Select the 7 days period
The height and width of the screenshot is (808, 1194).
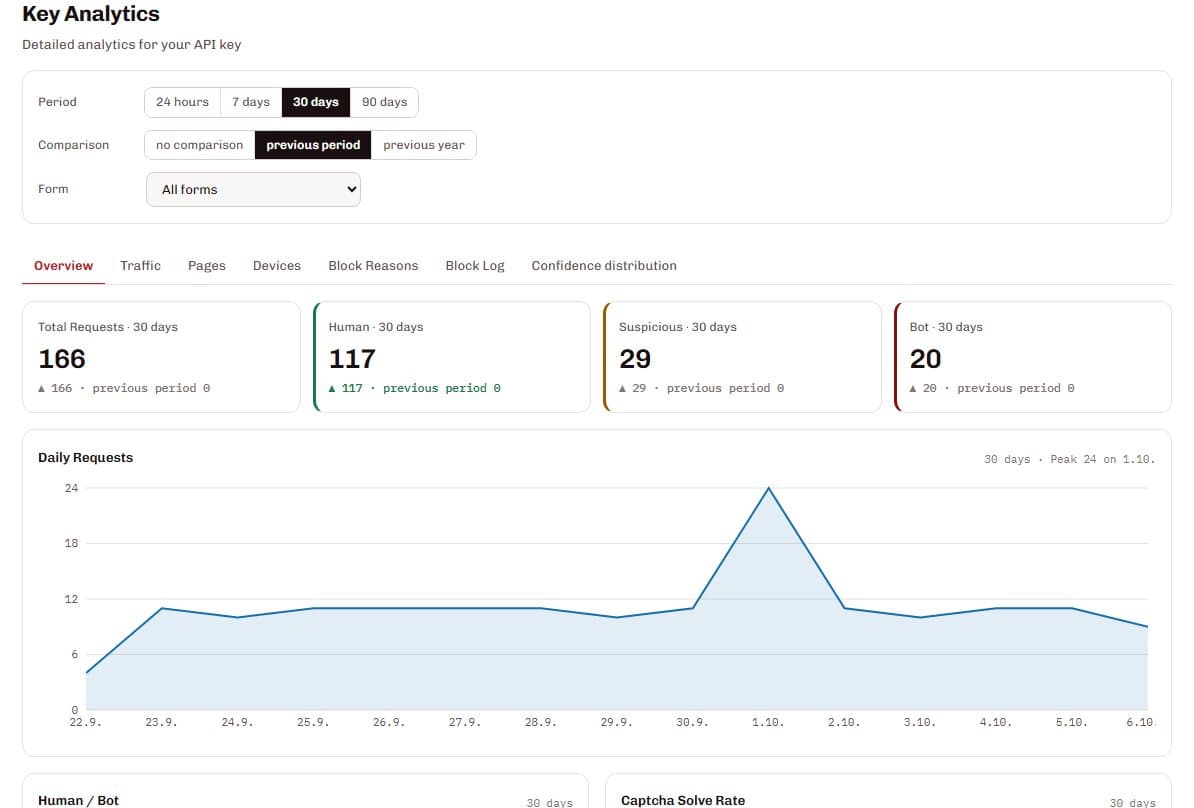pyautogui.click(x=251, y=102)
